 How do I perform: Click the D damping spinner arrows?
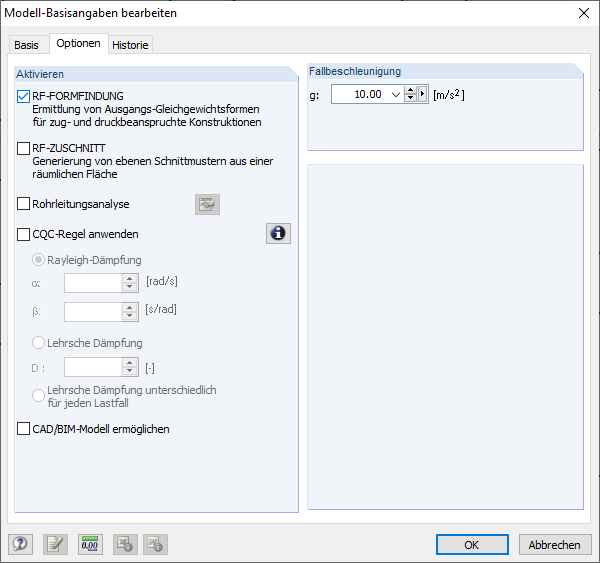[x=130, y=367]
